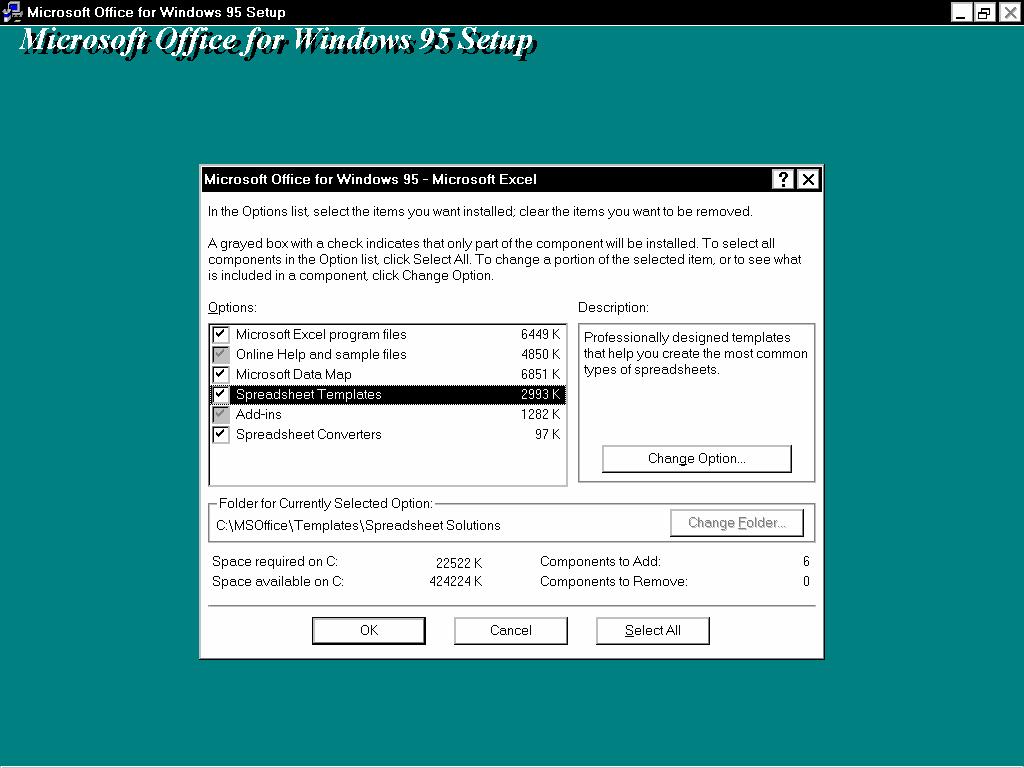The image size is (1024, 768).
Task: Choose Select All components
Action: (x=652, y=630)
